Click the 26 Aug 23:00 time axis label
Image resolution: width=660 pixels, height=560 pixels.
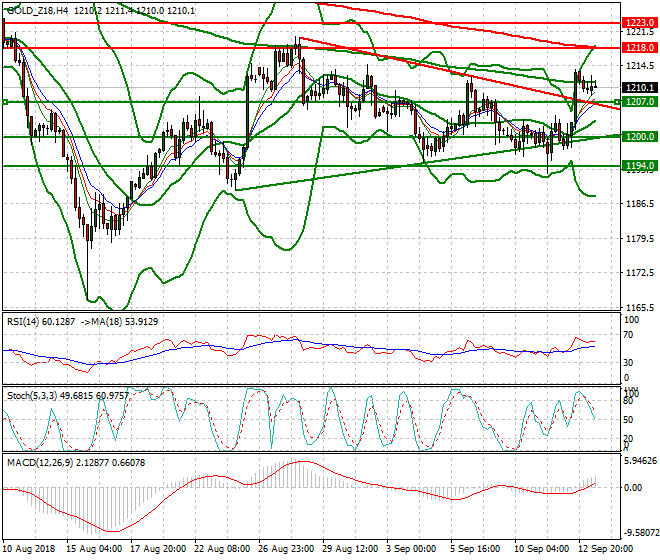[x=286, y=549]
